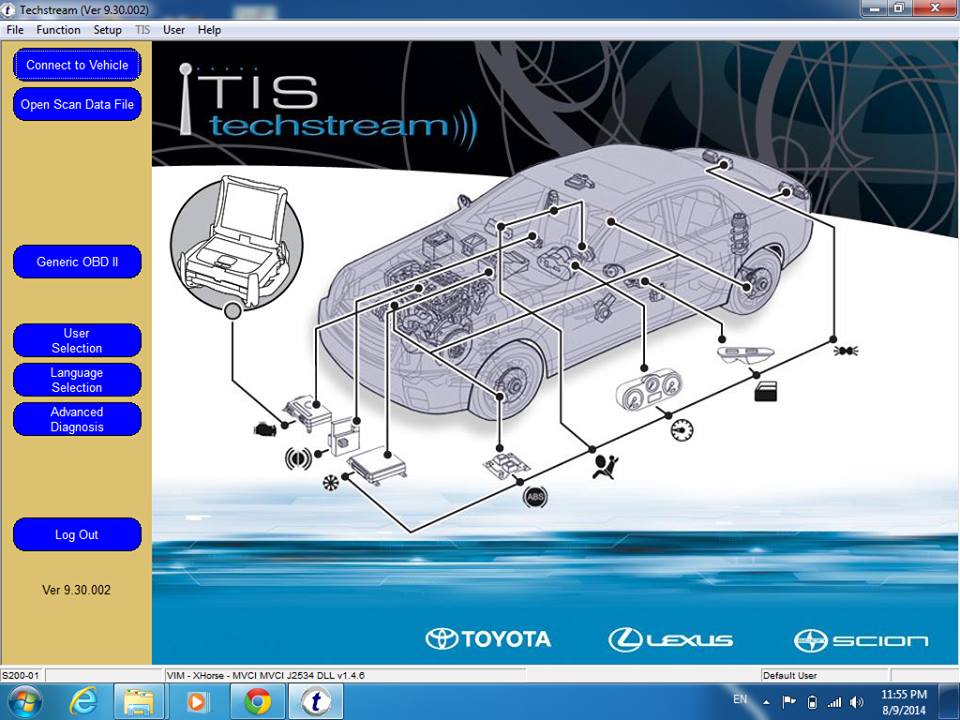The width and height of the screenshot is (960, 720).
Task: Open File Explorer from taskbar
Action: coord(140,702)
